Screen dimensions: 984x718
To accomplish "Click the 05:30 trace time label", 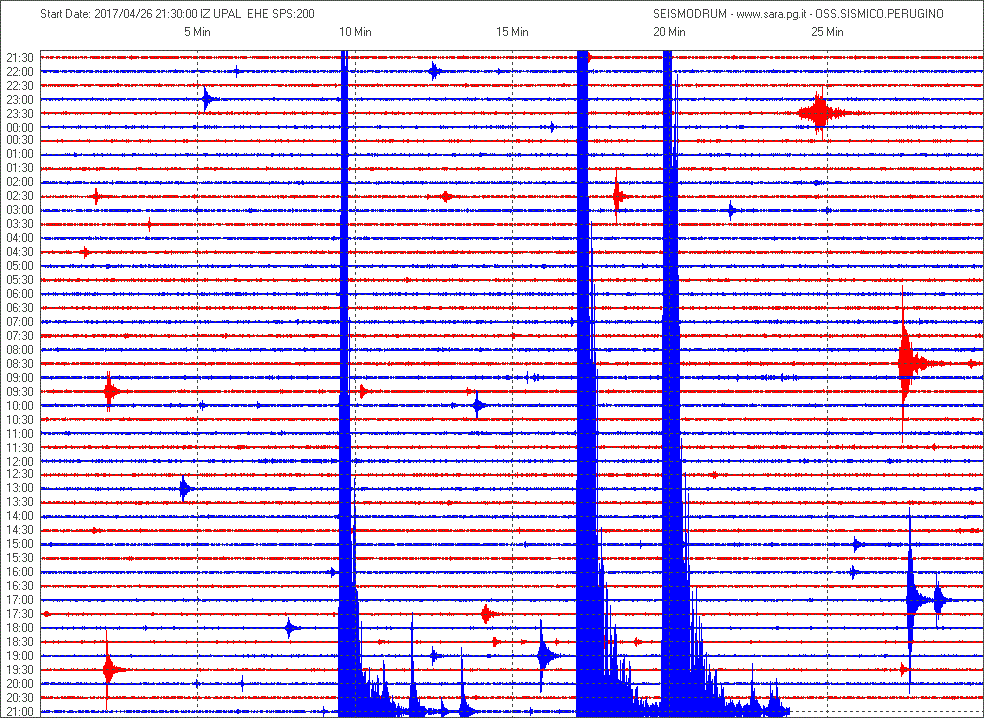I will tap(19, 280).
